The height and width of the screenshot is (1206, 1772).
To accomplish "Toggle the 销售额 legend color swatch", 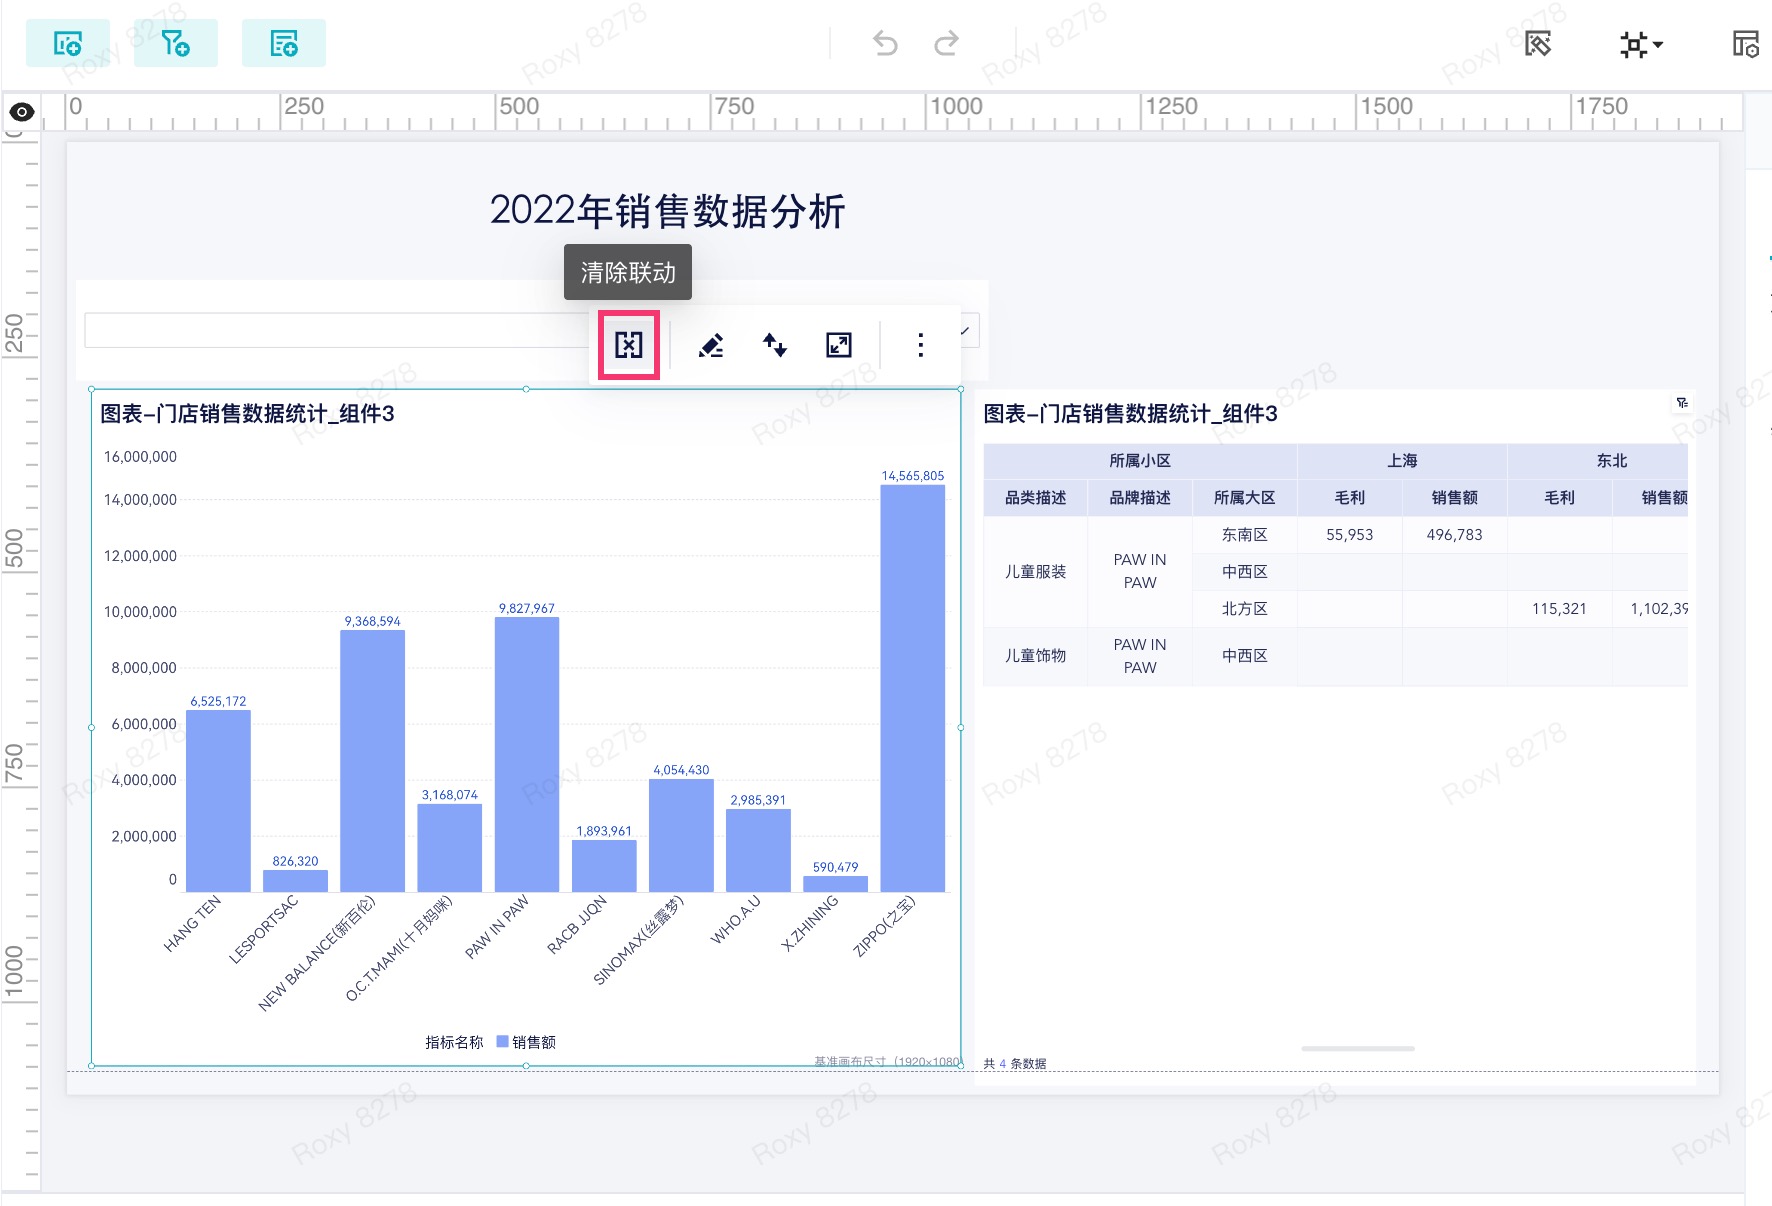I will [502, 1041].
